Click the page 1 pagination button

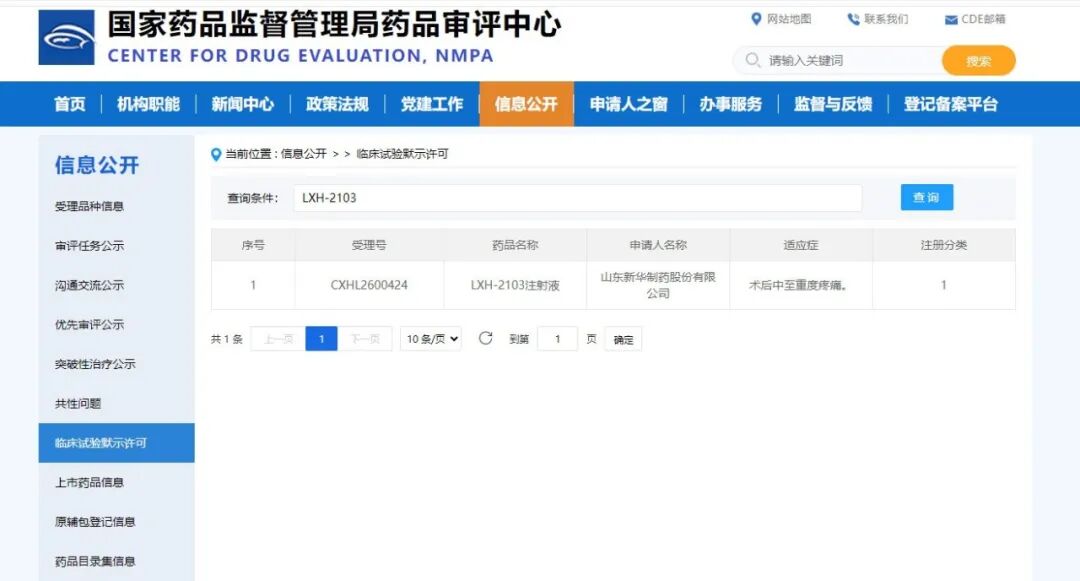[321, 339]
